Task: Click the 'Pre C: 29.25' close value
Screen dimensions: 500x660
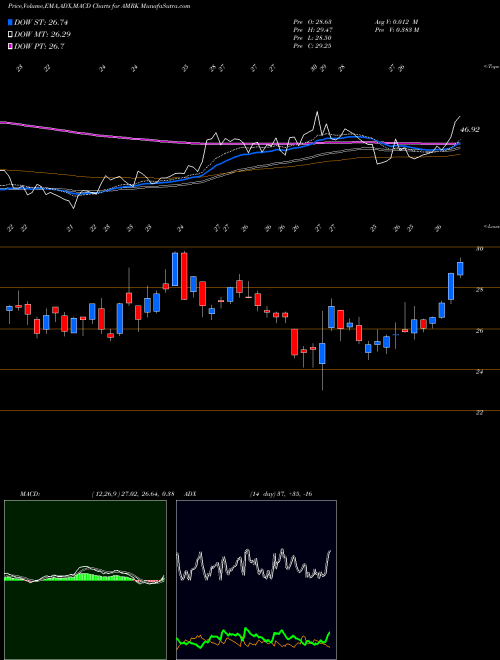Action: click(x=312, y=45)
